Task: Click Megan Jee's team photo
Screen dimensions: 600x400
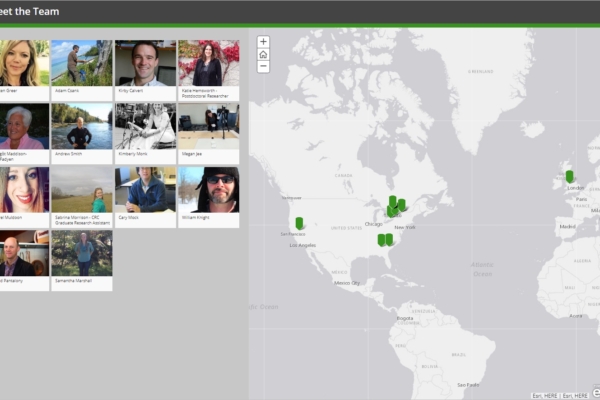Action: [x=208, y=126]
